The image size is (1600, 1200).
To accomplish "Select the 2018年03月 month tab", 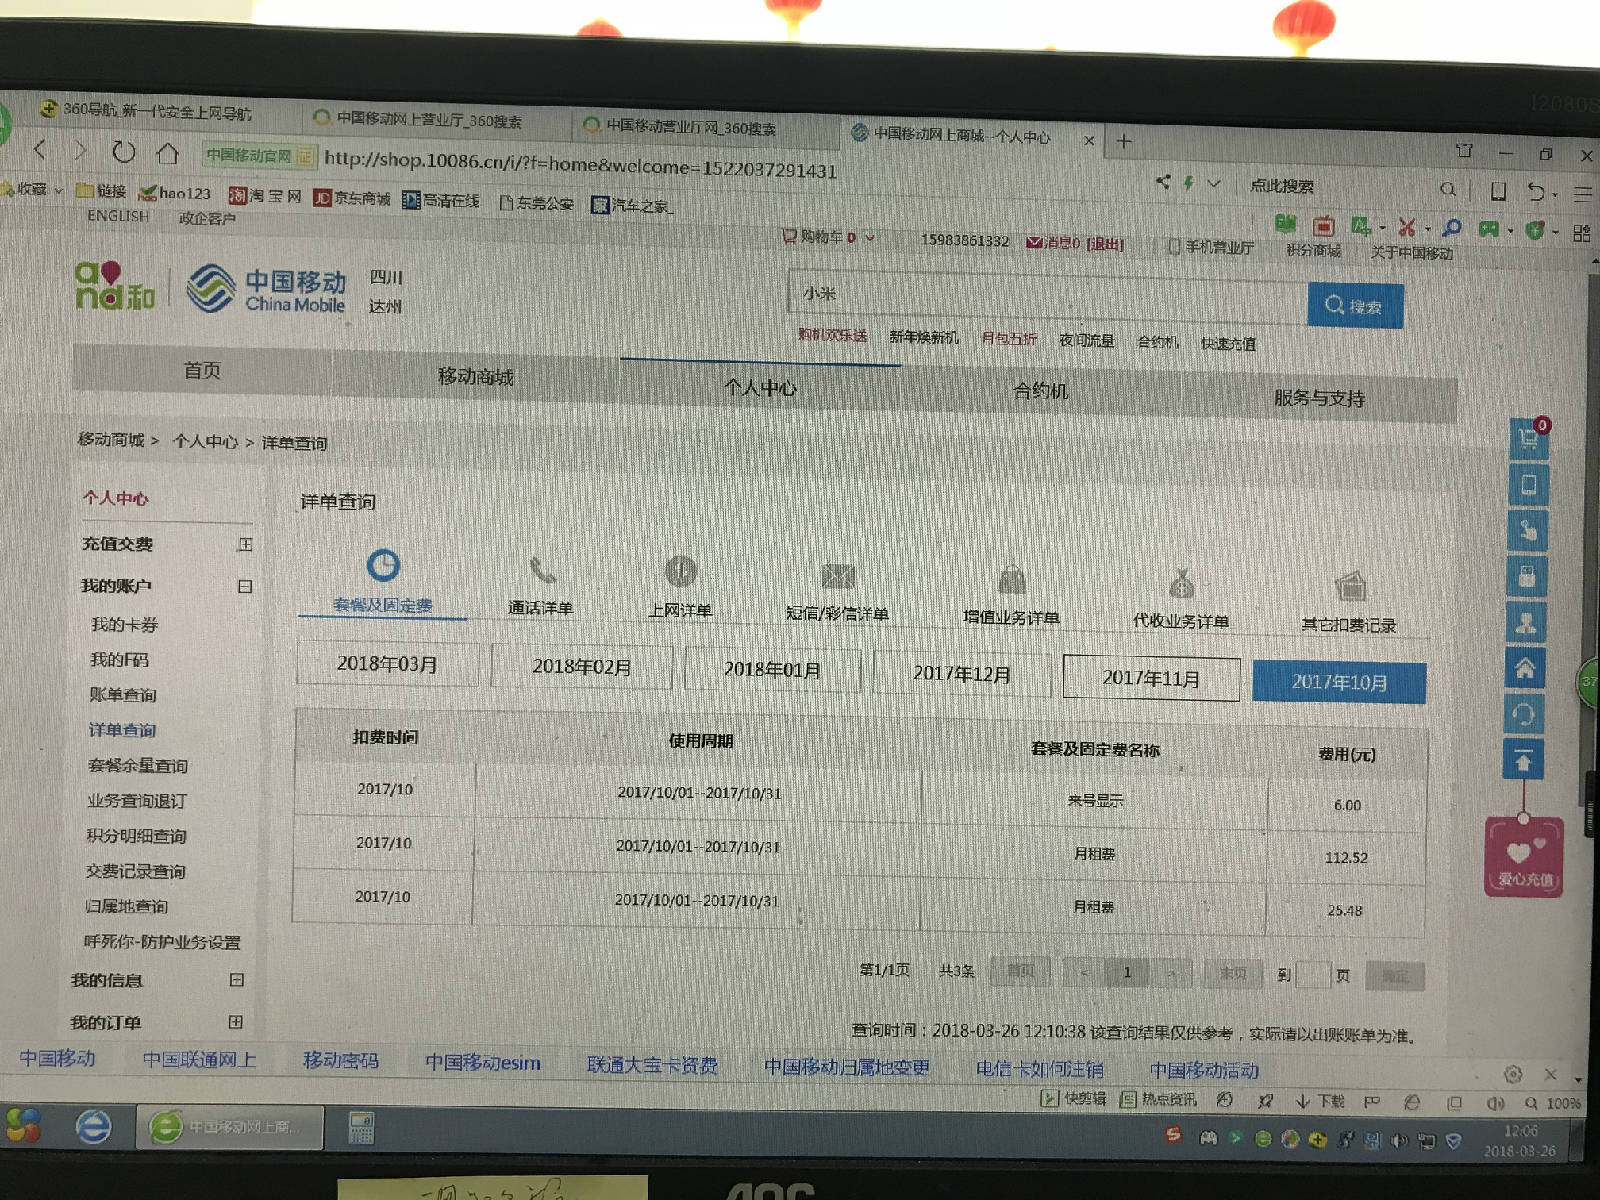I will (387, 664).
